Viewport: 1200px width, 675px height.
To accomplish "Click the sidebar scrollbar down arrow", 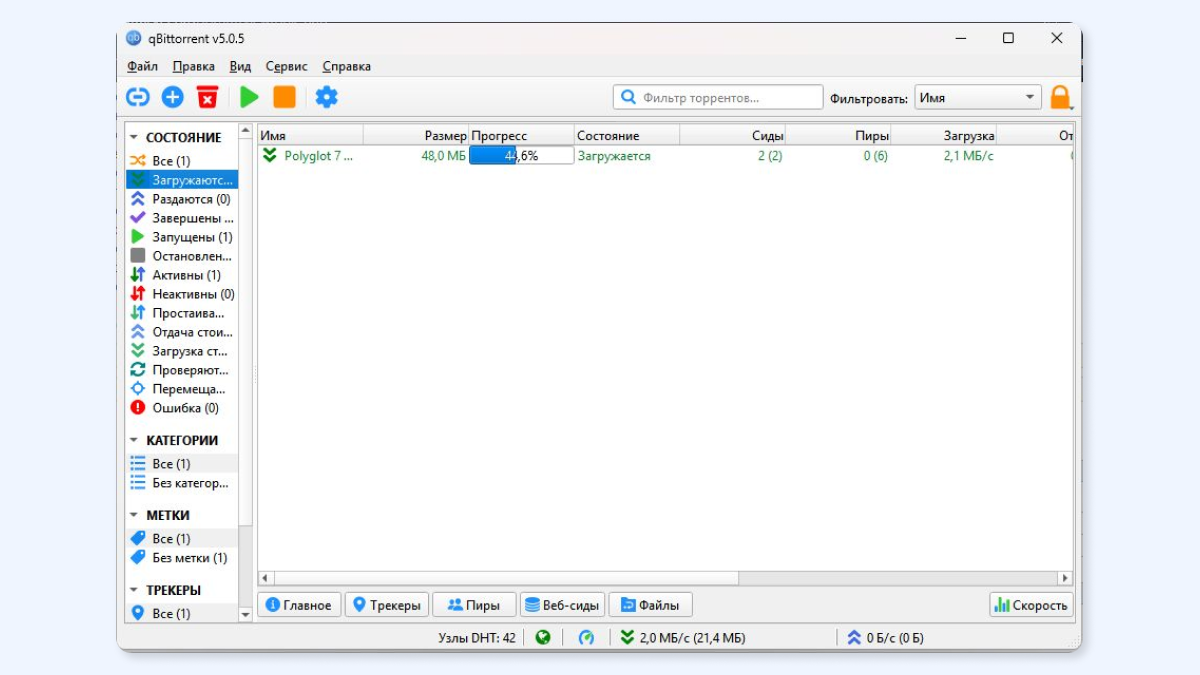I will click(246, 615).
